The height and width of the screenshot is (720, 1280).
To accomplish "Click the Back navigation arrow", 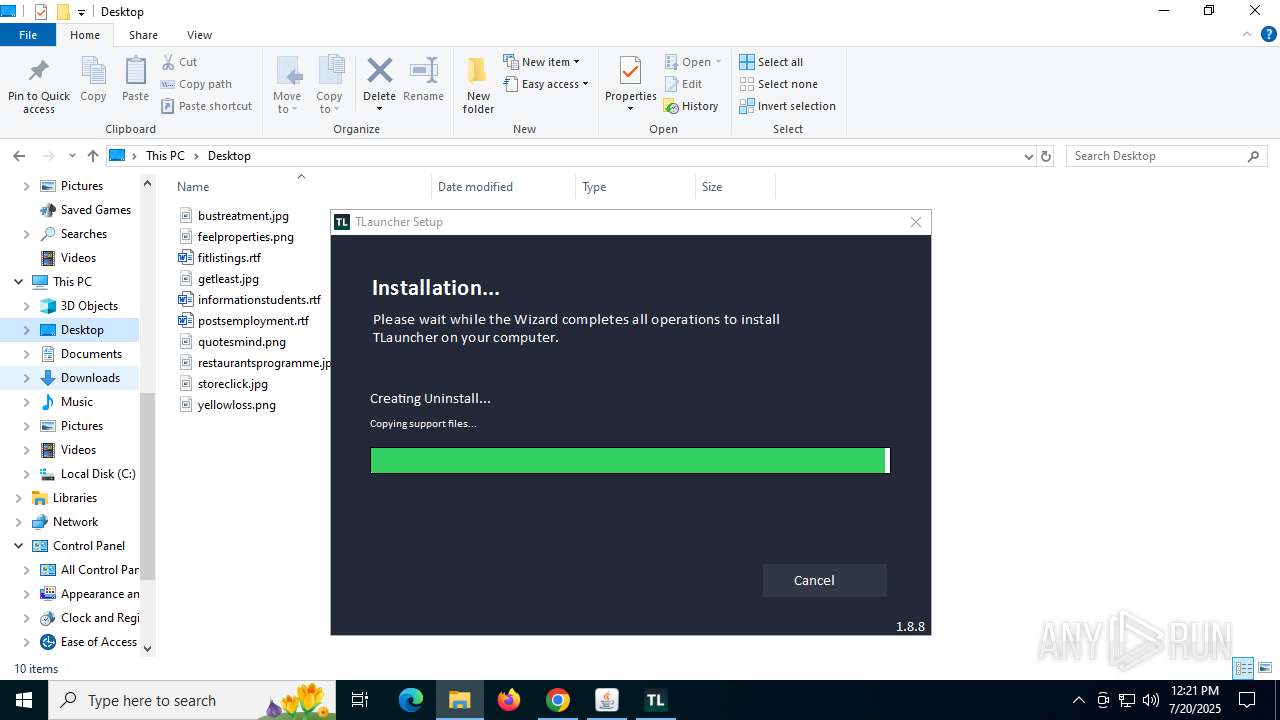I will click(19, 156).
